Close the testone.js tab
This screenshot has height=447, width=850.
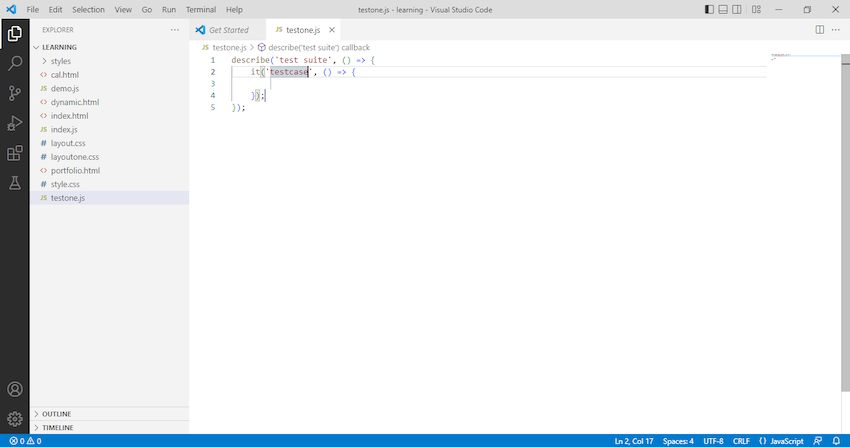[x=332, y=30]
